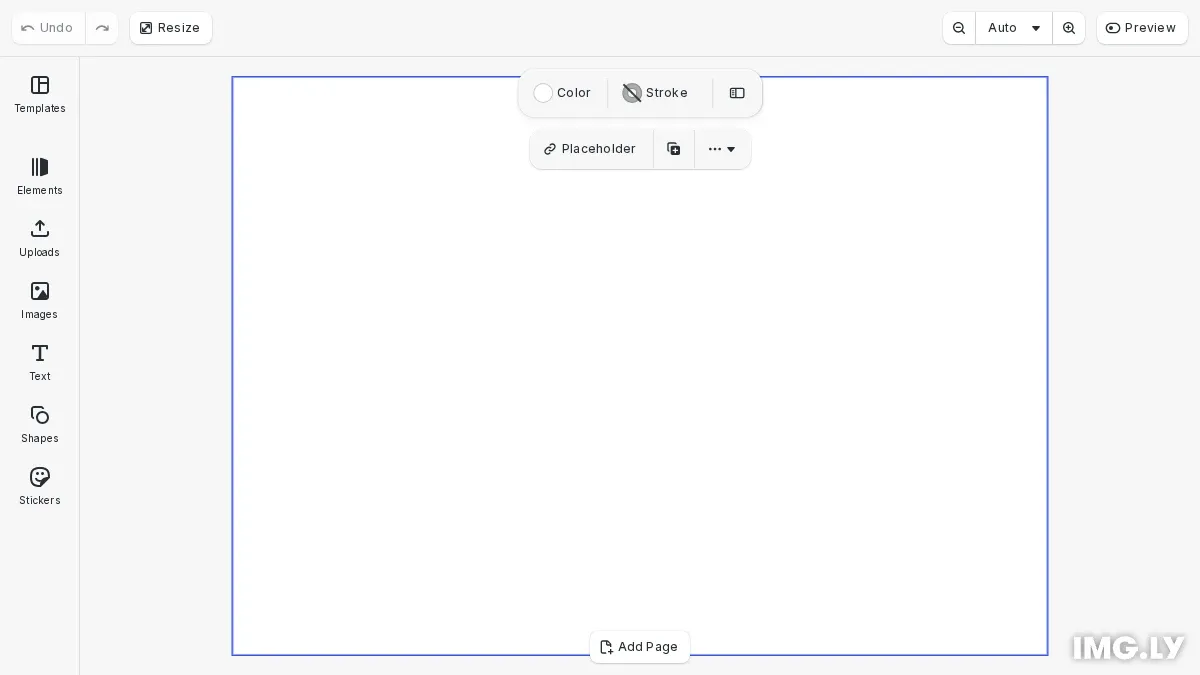Click the Resize menu item
Viewport: 1200px width, 675px height.
pyautogui.click(x=171, y=28)
